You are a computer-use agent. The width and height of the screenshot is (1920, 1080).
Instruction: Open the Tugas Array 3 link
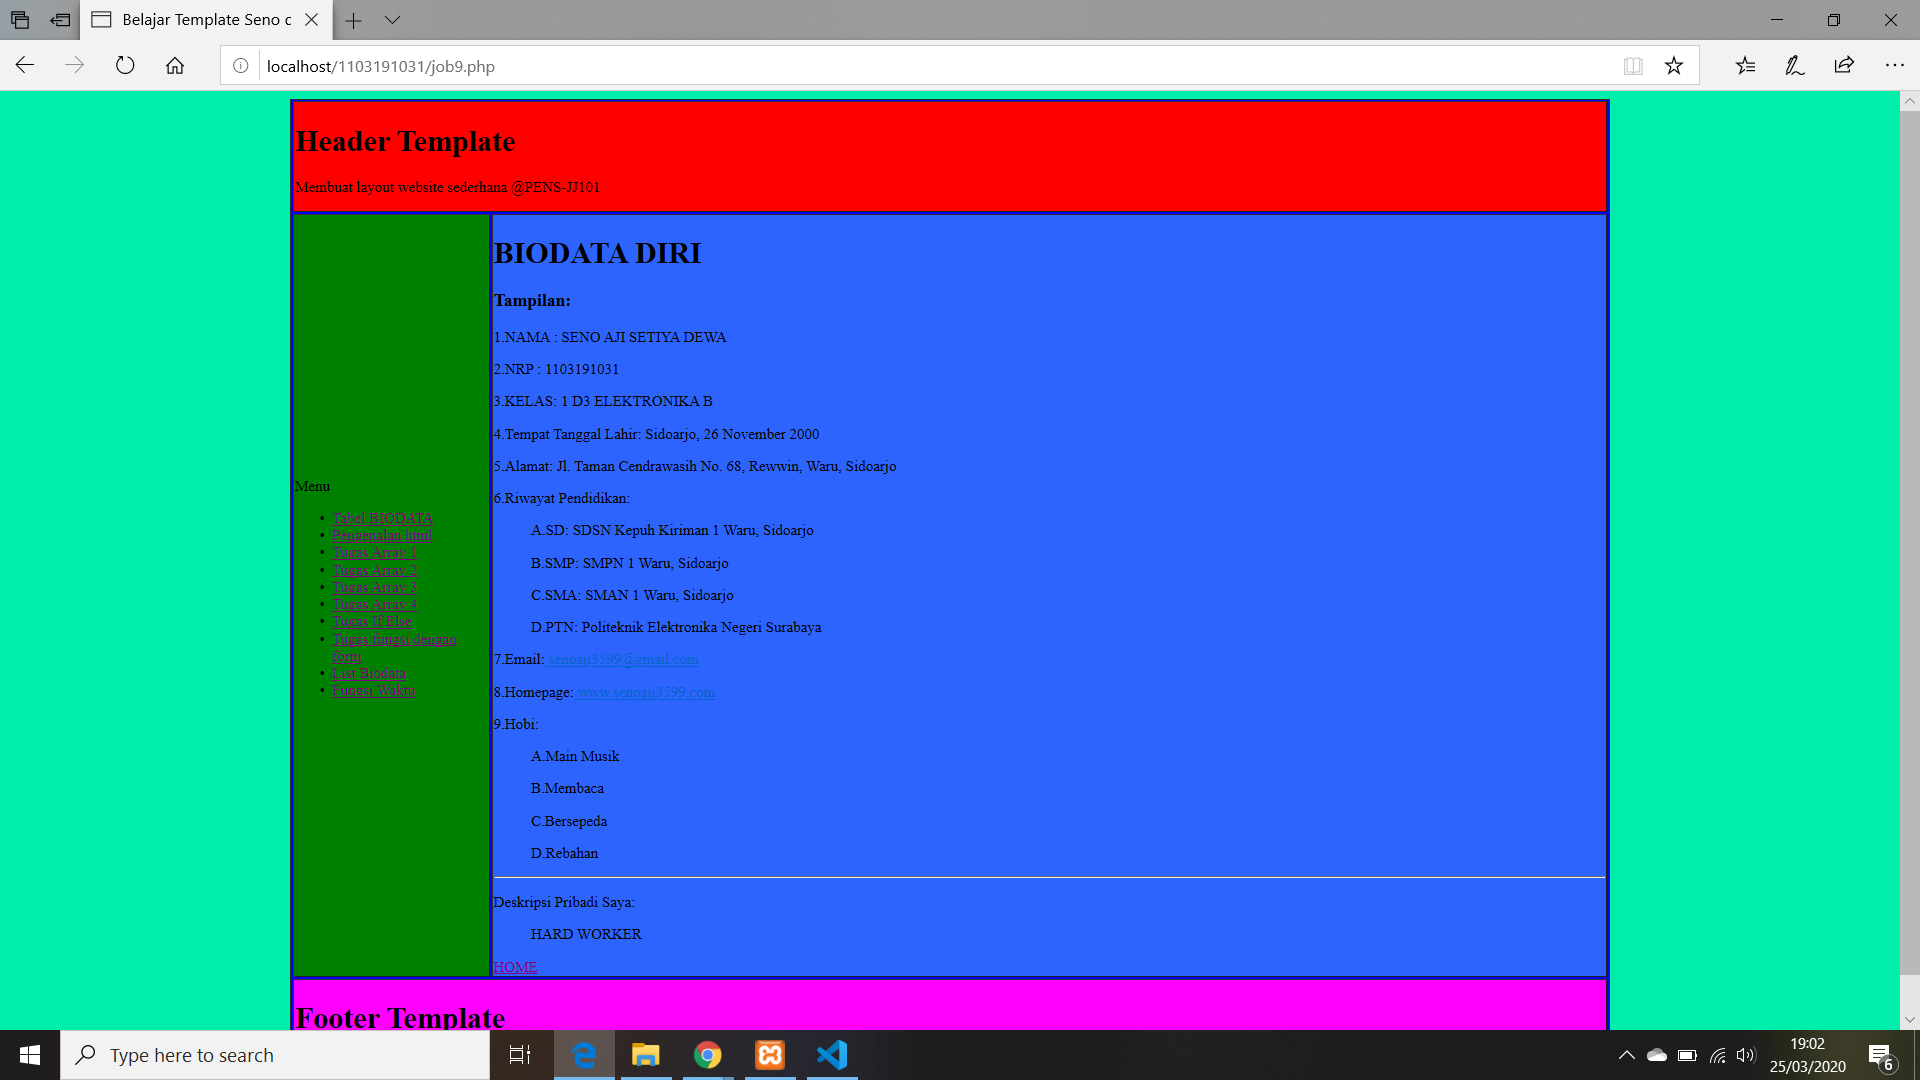tap(374, 587)
